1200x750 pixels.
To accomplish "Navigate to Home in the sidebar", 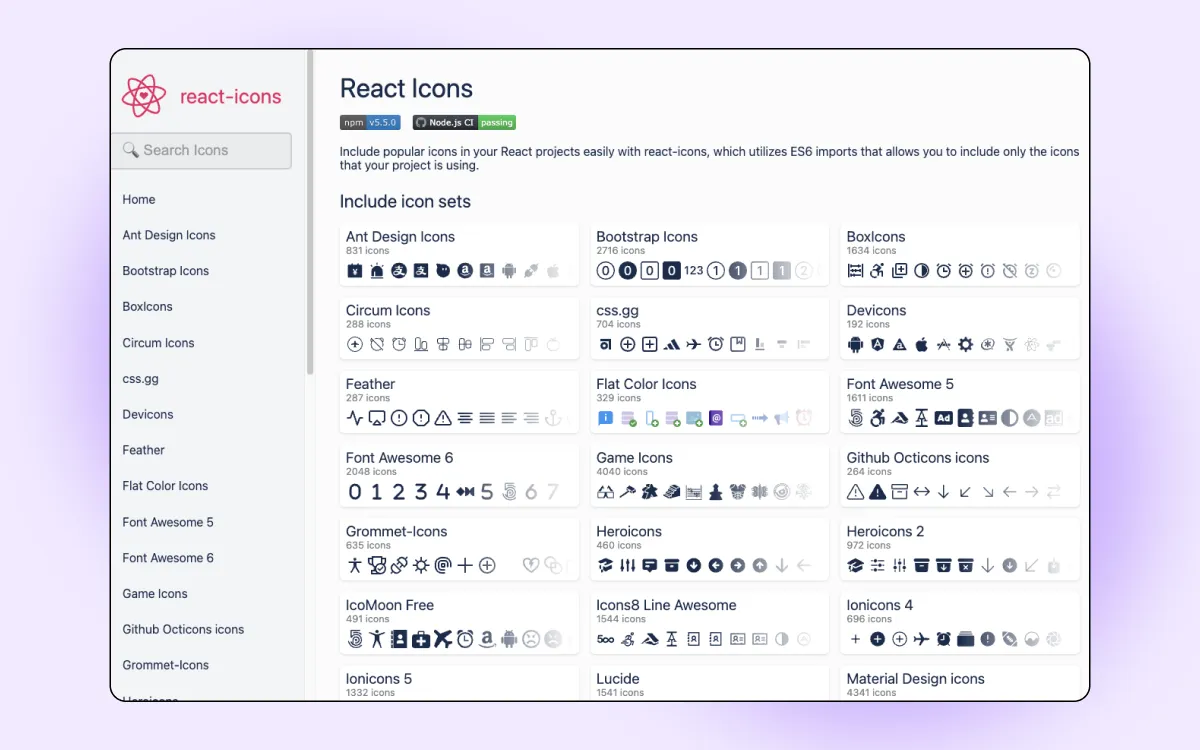I will [138, 199].
